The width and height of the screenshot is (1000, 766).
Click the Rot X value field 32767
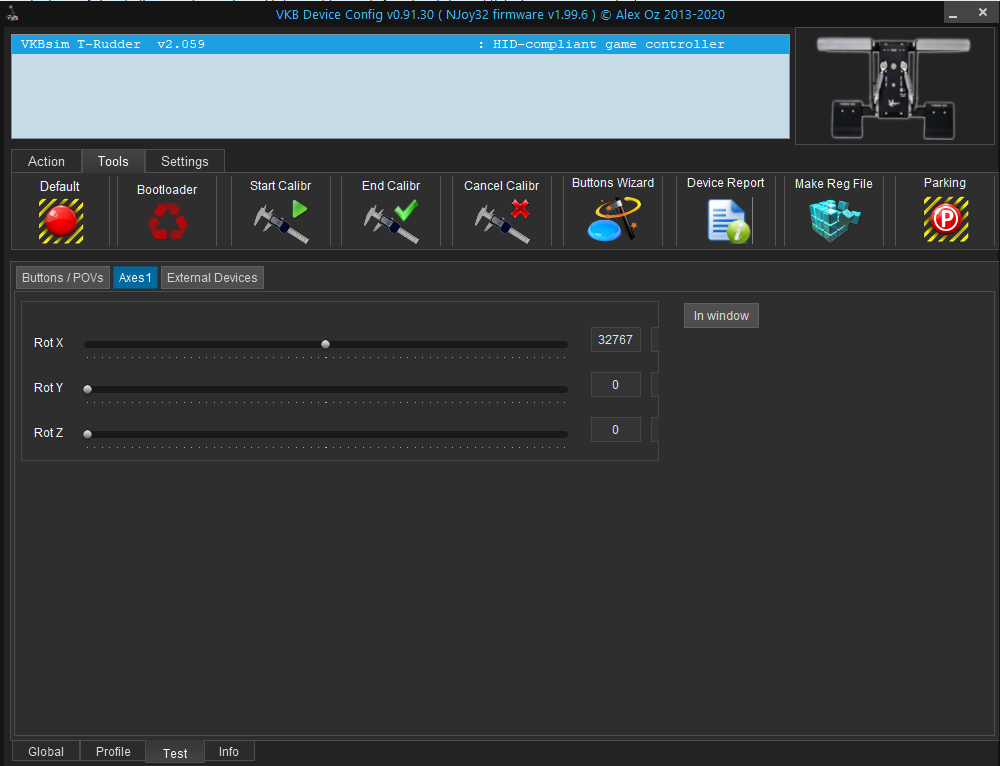615,340
